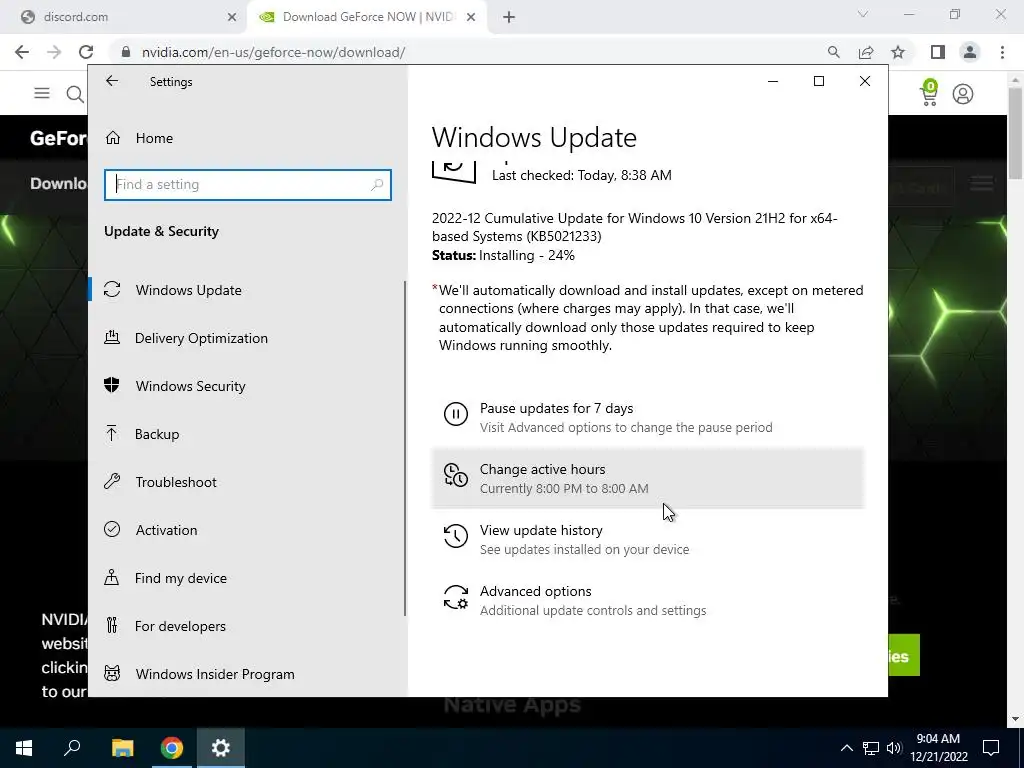Click the Settings sidebar scrollbar
The width and height of the screenshot is (1024, 768).
pos(405,448)
